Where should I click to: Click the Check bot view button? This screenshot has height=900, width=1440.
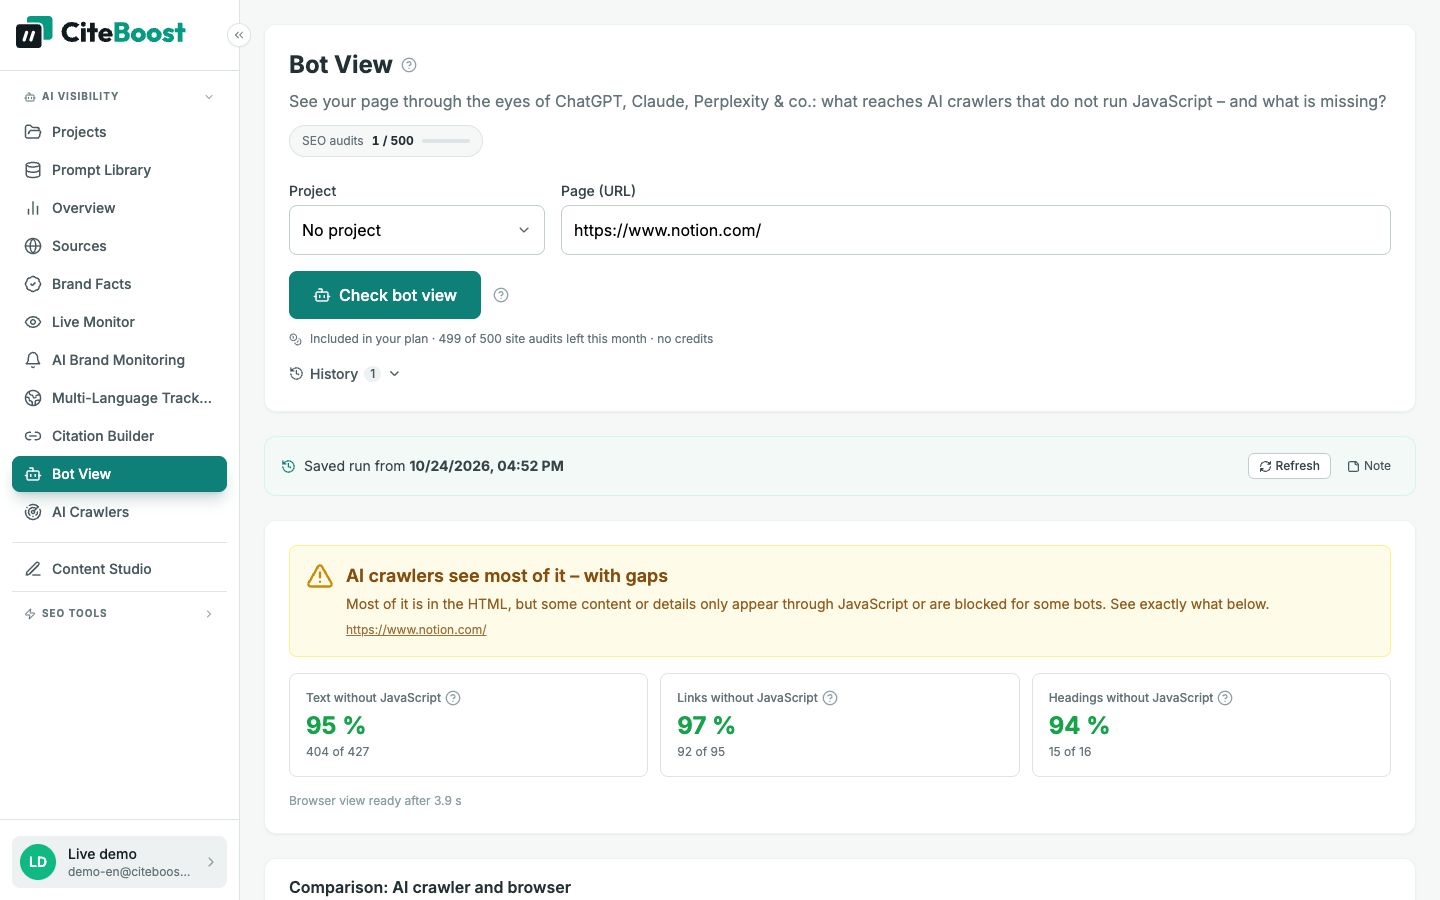click(x=385, y=295)
